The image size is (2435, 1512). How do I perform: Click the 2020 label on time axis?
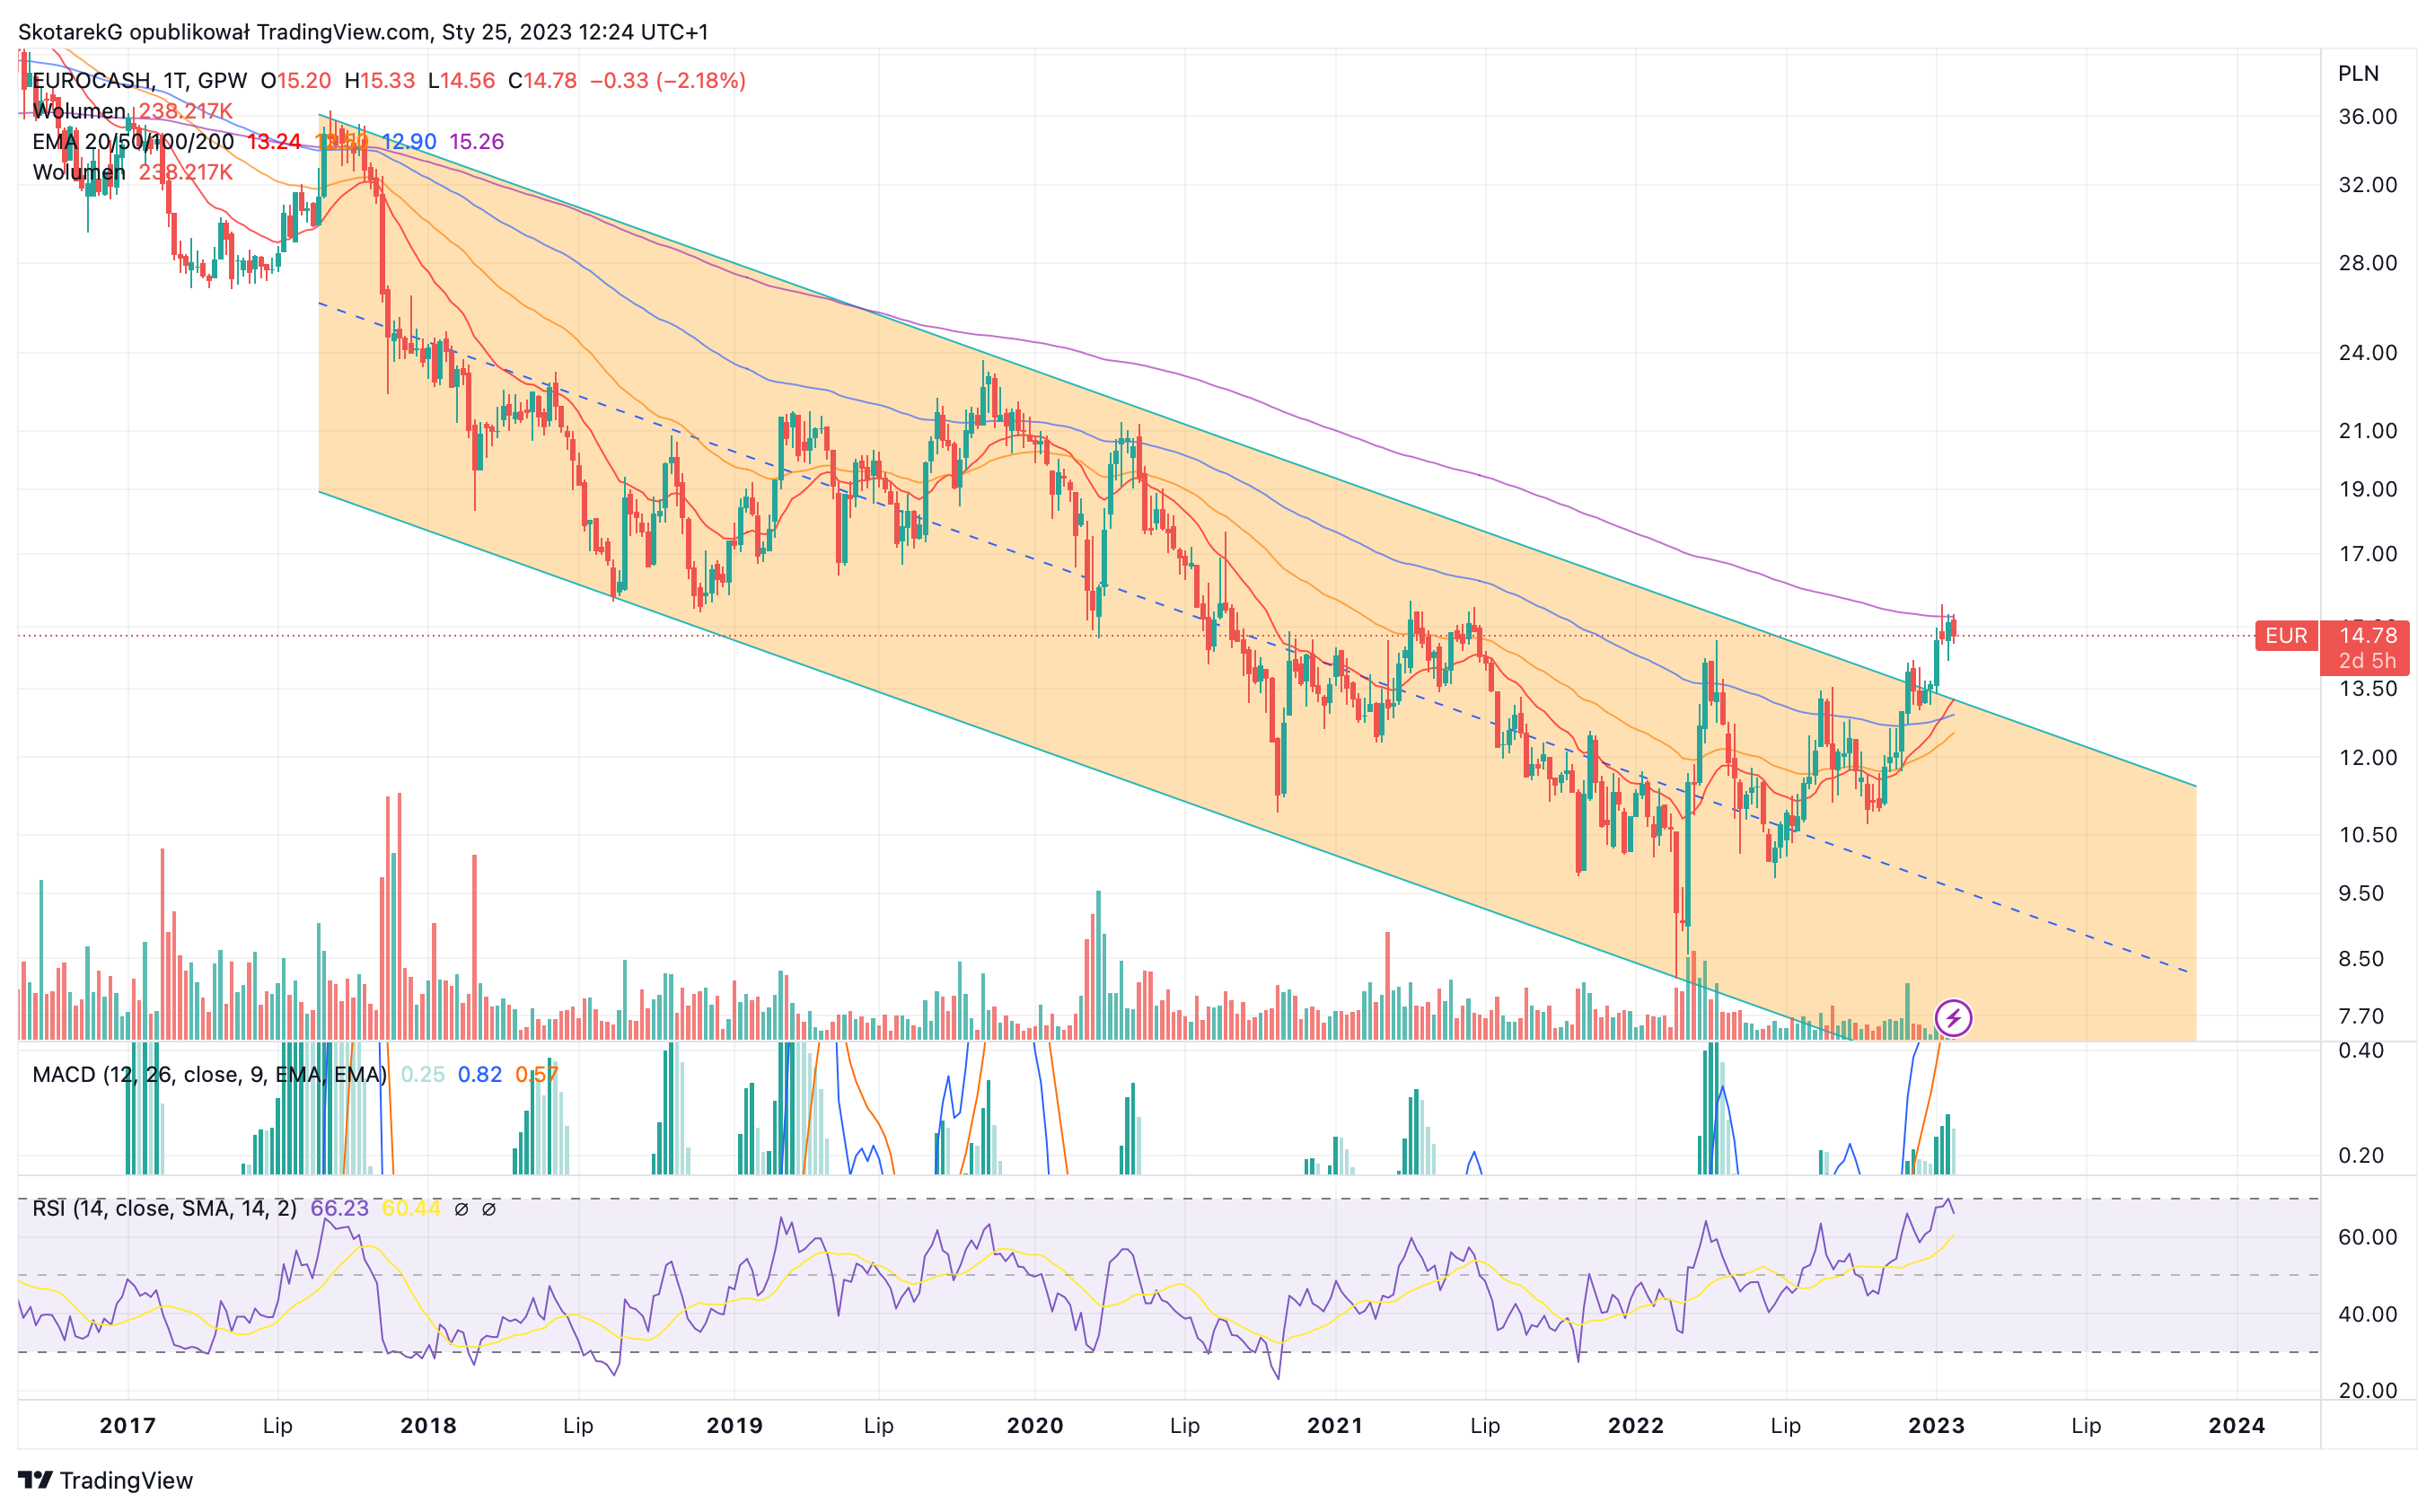(x=1035, y=1426)
